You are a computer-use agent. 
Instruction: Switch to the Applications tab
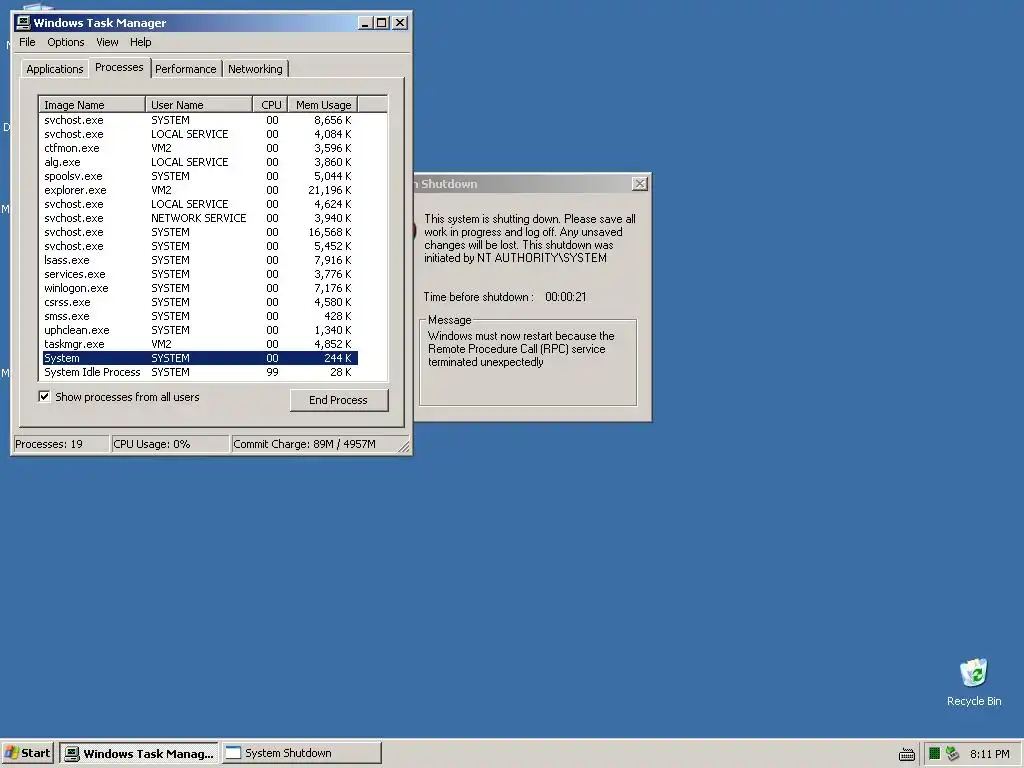click(55, 69)
